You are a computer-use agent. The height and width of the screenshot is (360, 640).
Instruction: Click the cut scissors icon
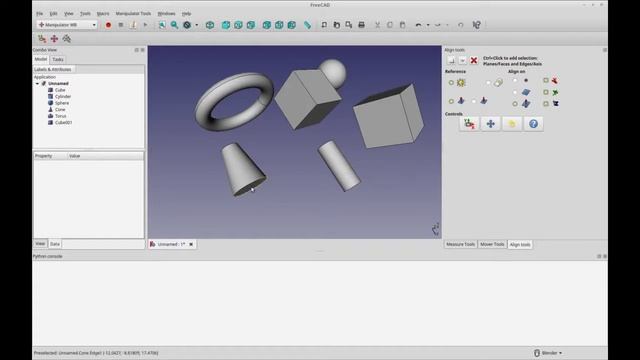point(378,25)
